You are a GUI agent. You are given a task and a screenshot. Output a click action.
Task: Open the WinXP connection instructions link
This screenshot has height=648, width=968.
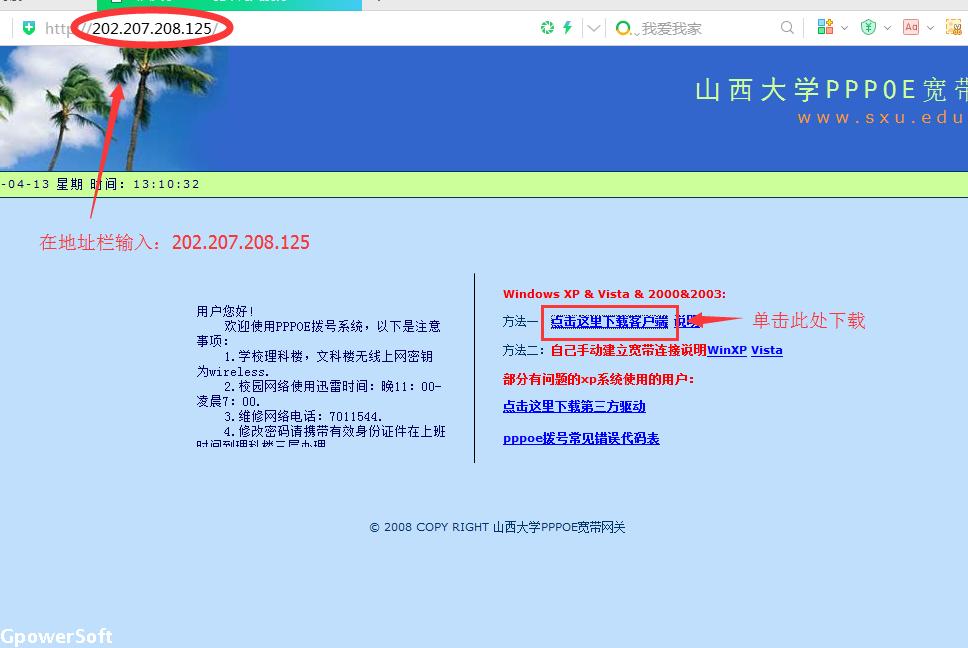[x=726, y=350]
